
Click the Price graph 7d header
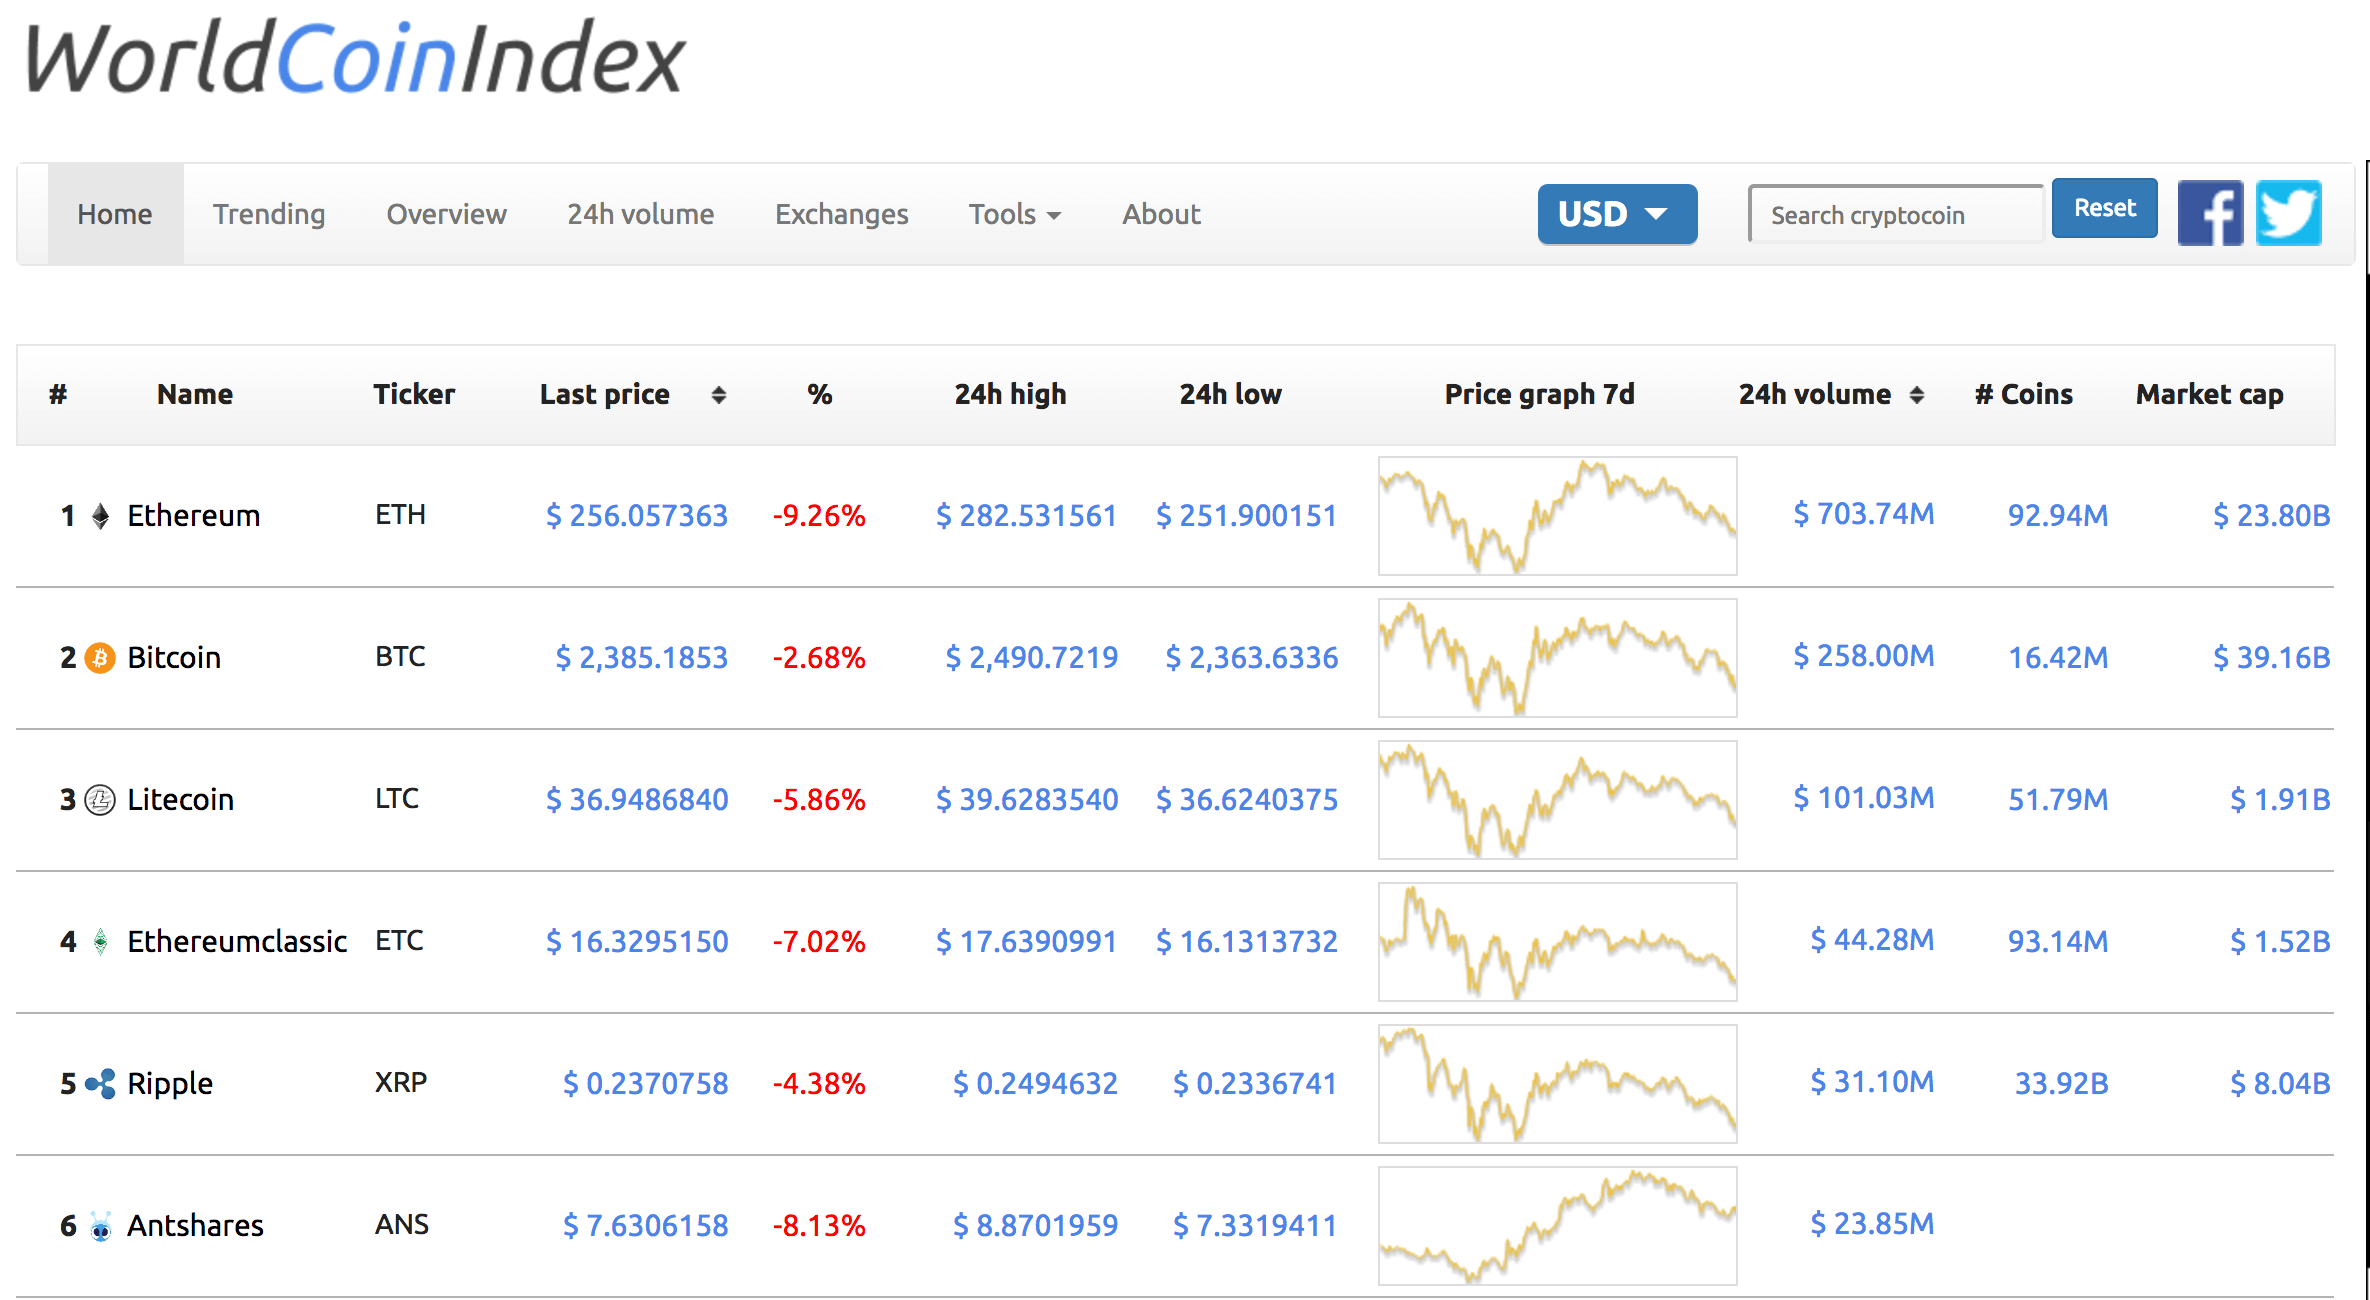click(x=1540, y=395)
